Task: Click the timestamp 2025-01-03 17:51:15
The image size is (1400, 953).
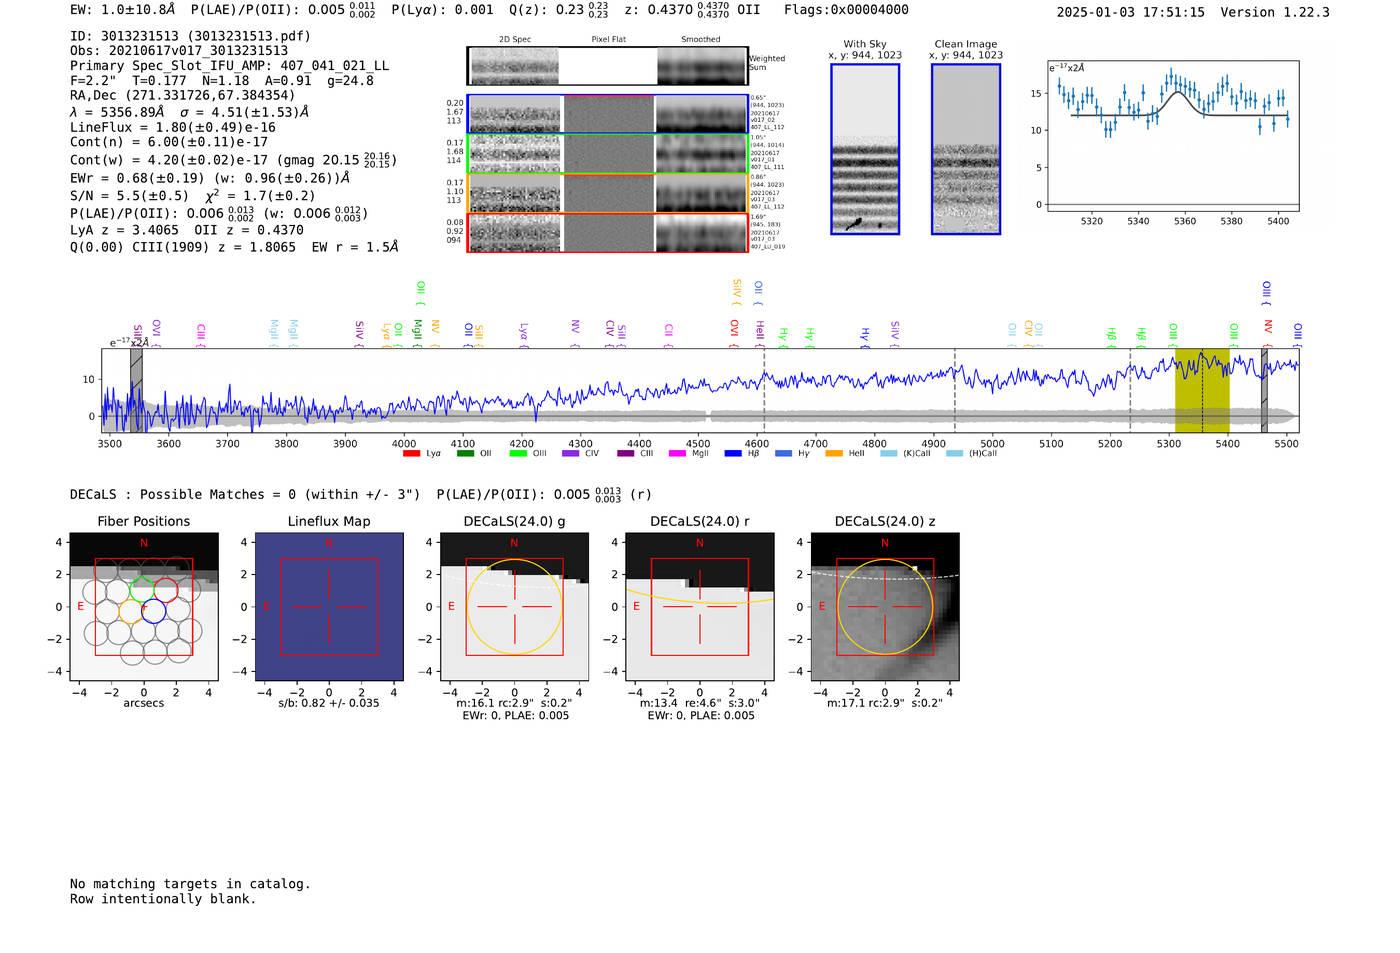Action: click(x=1130, y=13)
